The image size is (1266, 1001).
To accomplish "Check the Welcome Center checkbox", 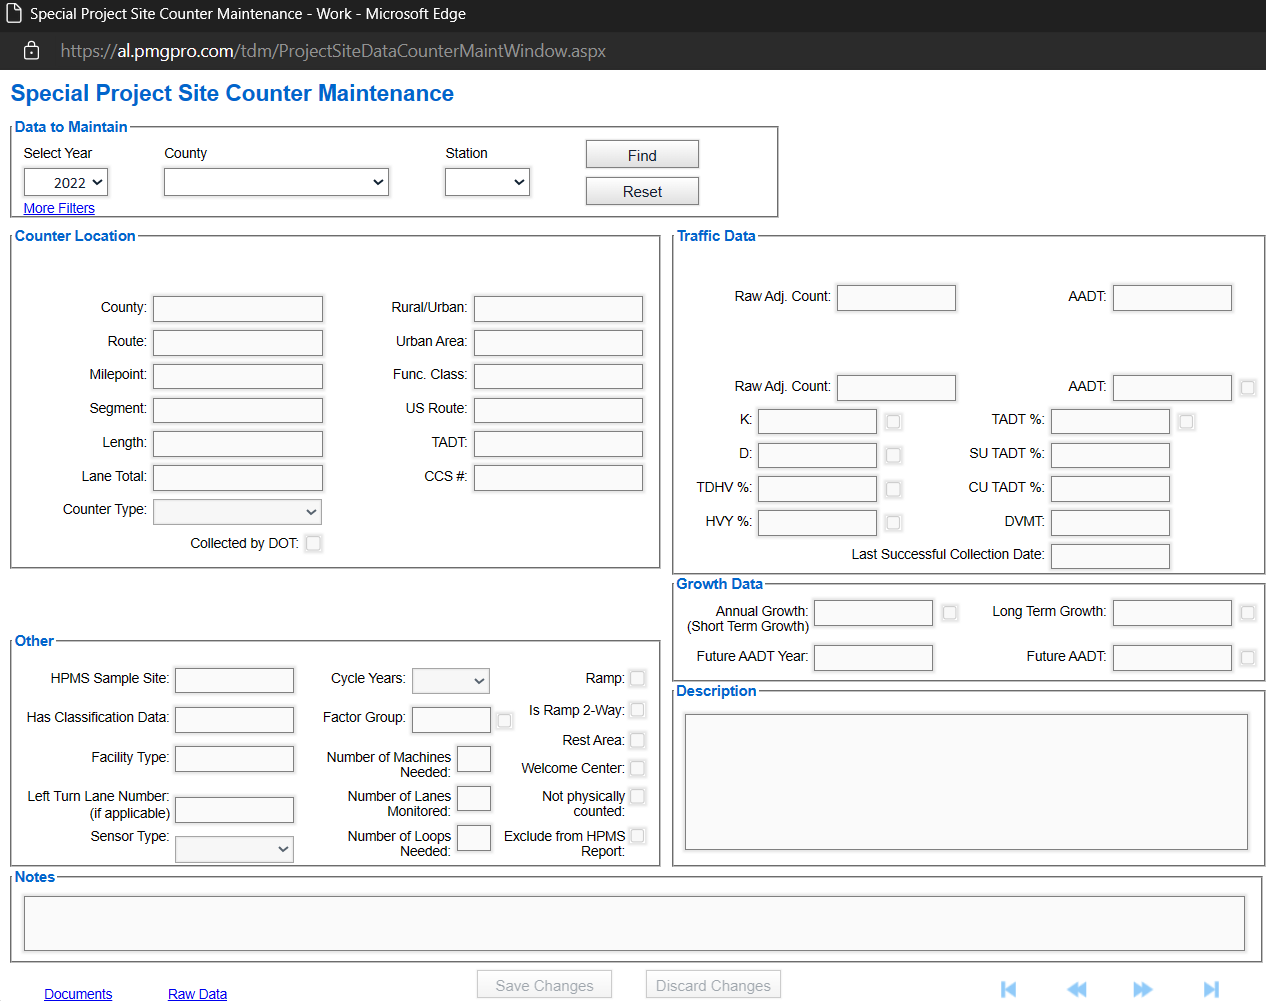I will (x=637, y=769).
